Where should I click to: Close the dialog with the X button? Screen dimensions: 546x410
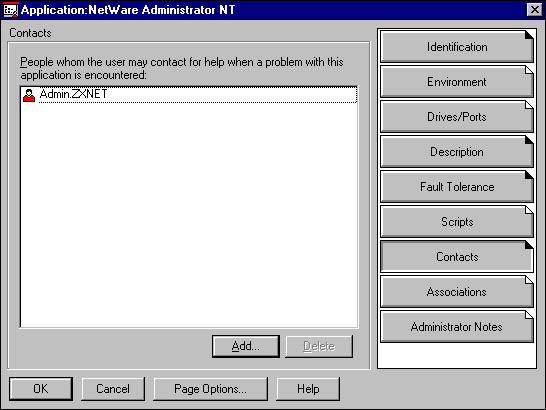(x=535, y=10)
